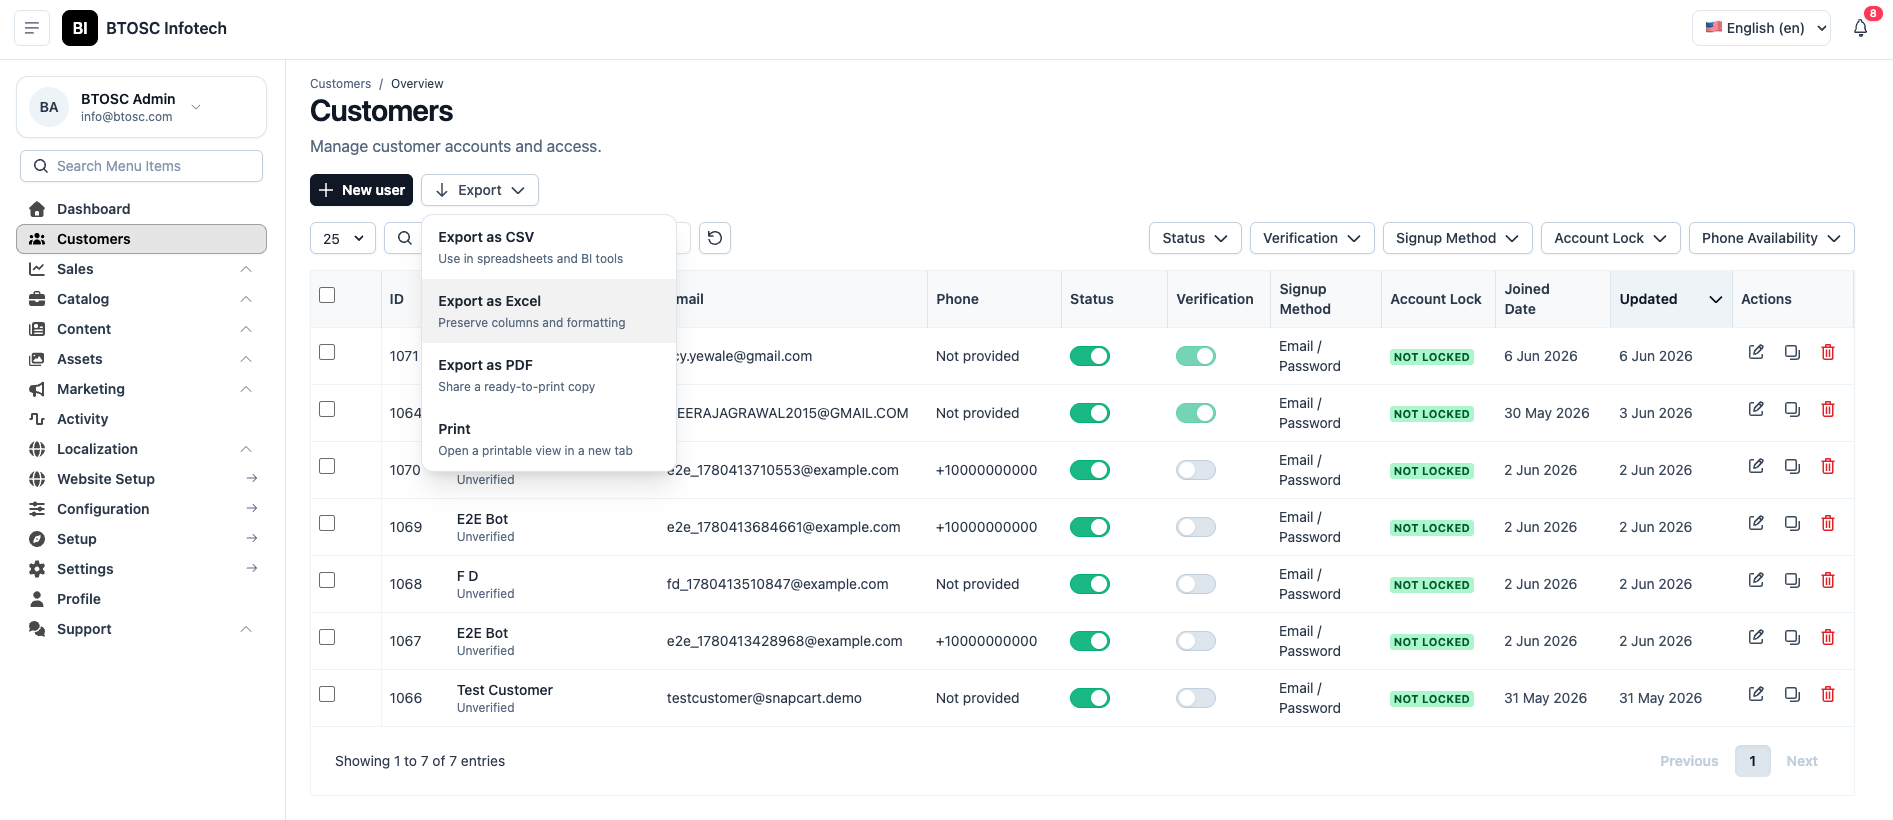Collapse sidebar with hamburger menu icon

(x=32, y=28)
